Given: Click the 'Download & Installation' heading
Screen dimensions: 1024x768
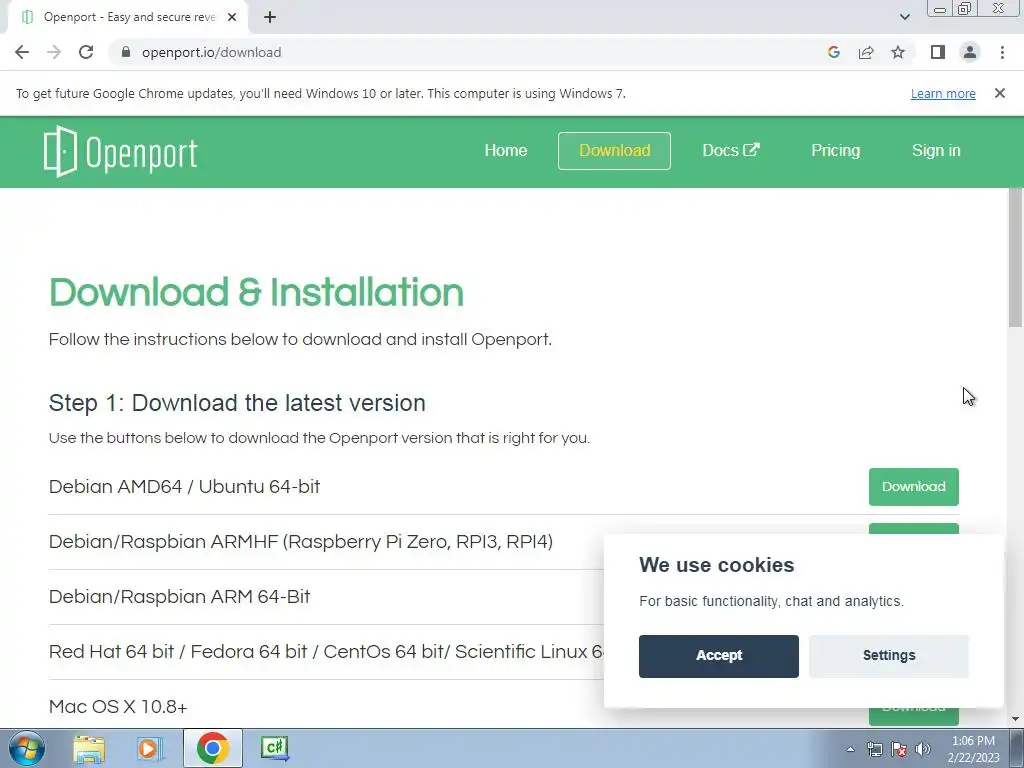Looking at the screenshot, I should pos(256,292).
